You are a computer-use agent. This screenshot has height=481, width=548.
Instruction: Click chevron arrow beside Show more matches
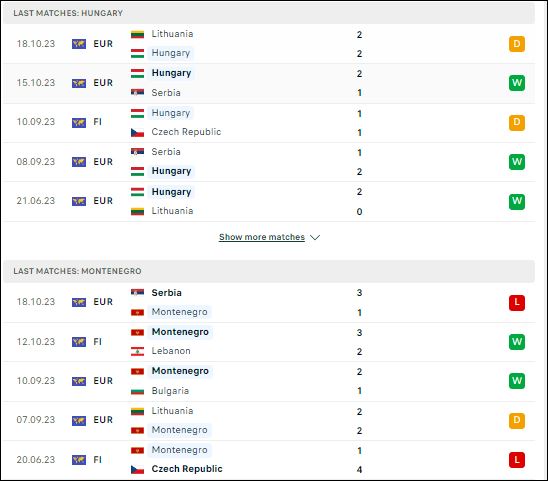[315, 237]
